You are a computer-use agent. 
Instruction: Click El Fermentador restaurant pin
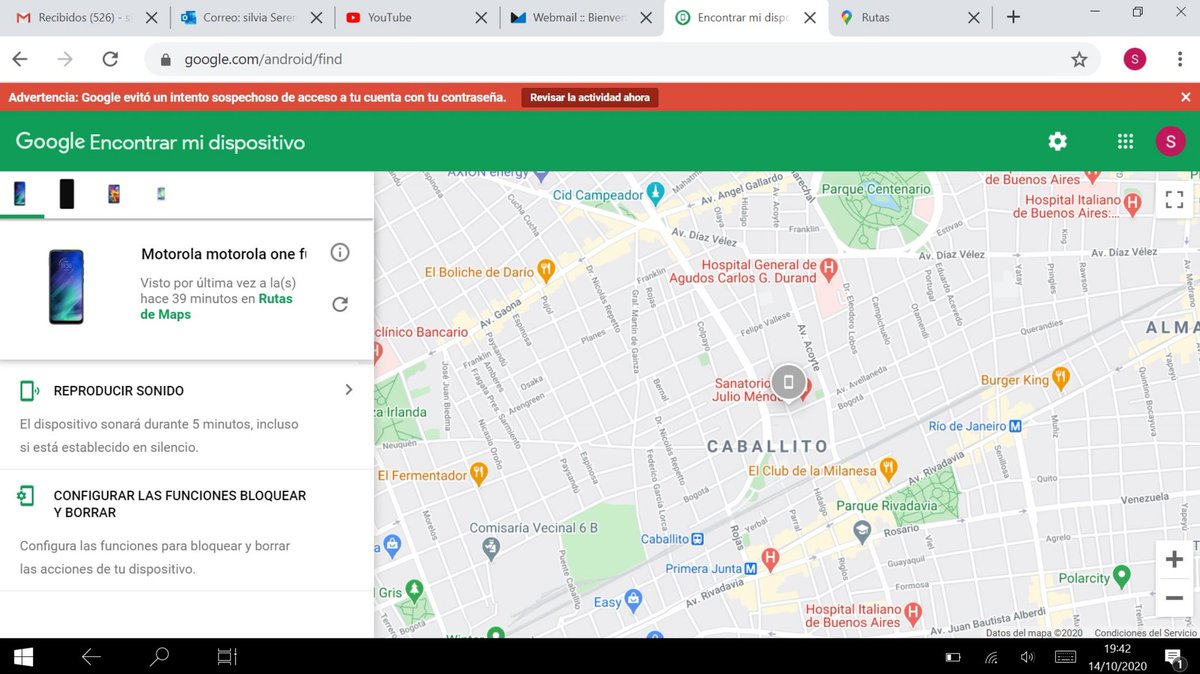(479, 473)
